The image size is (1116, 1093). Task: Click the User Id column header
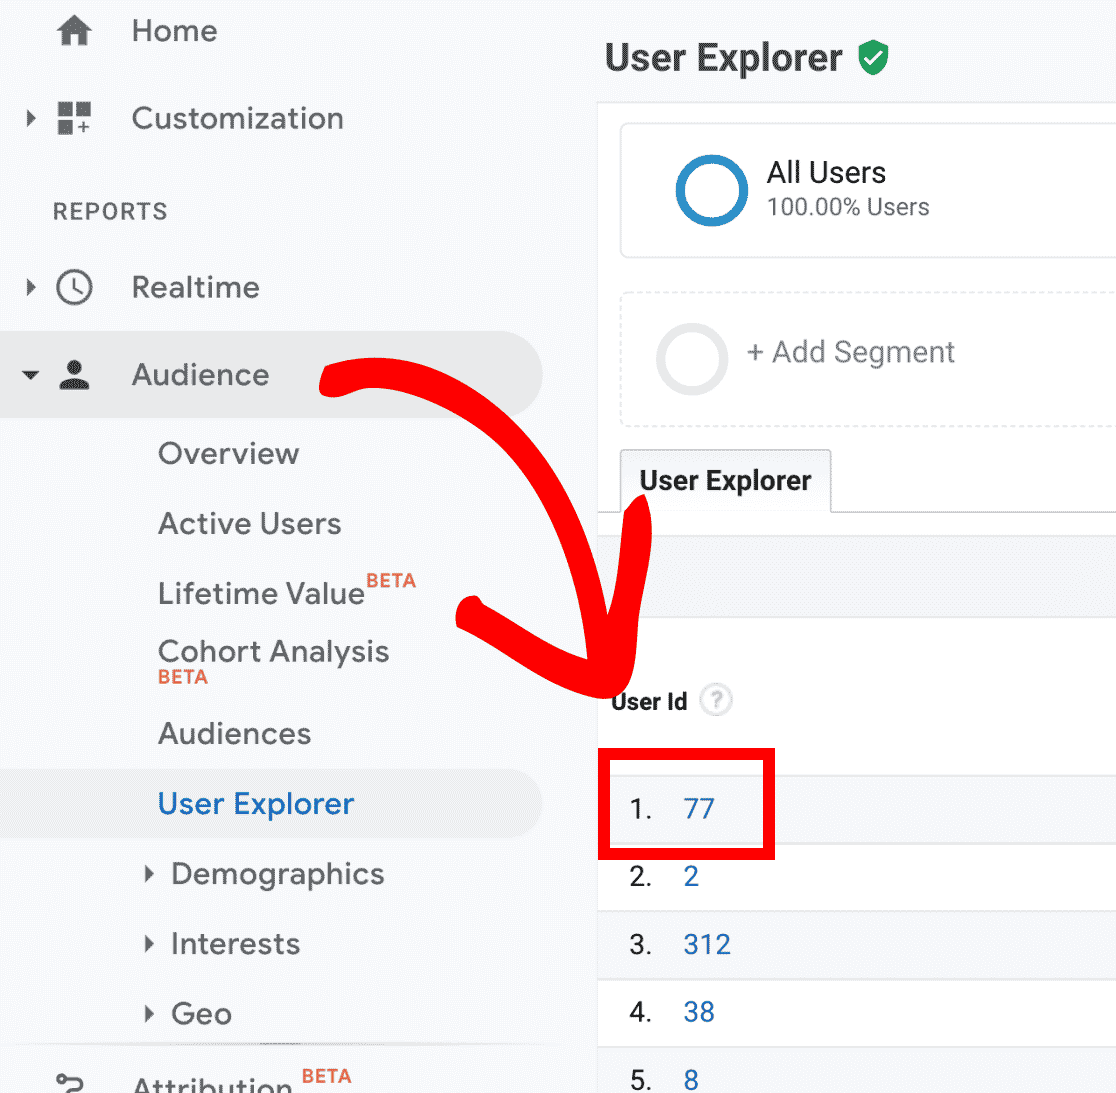(x=649, y=701)
